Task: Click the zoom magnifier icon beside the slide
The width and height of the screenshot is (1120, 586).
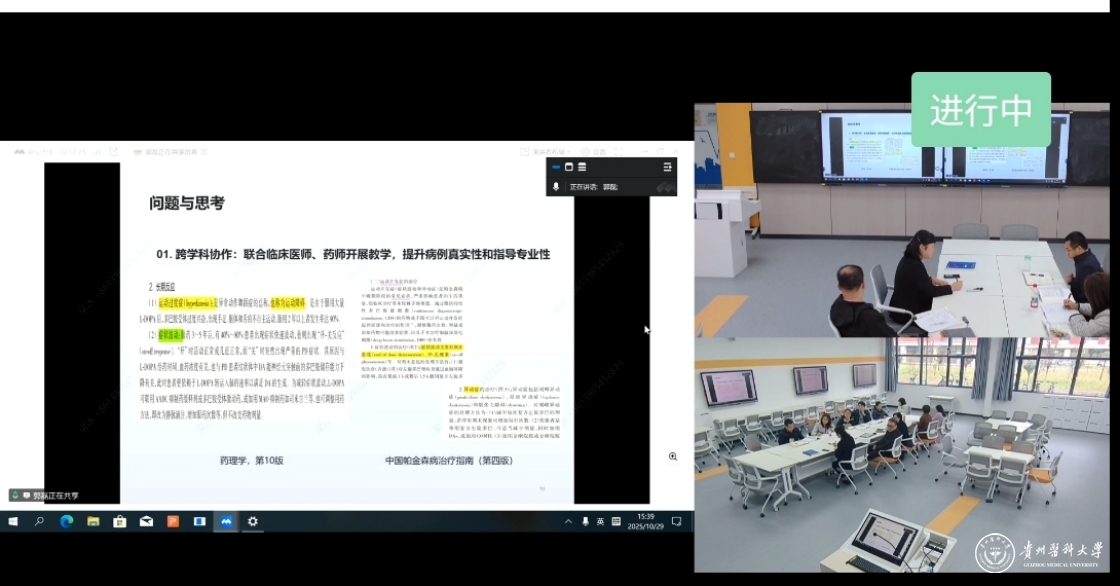Action: tap(673, 456)
